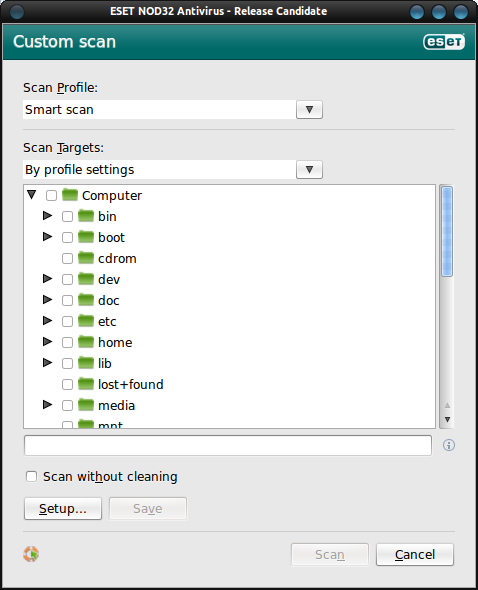Expand the etc folder

click(47, 321)
